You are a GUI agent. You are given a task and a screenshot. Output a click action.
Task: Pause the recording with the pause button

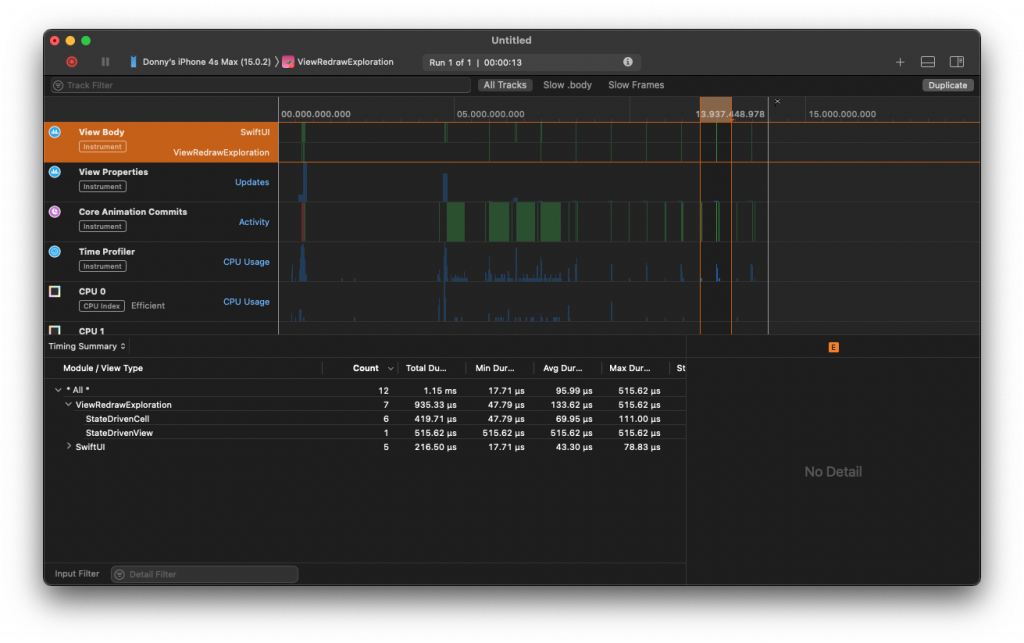(x=105, y=62)
